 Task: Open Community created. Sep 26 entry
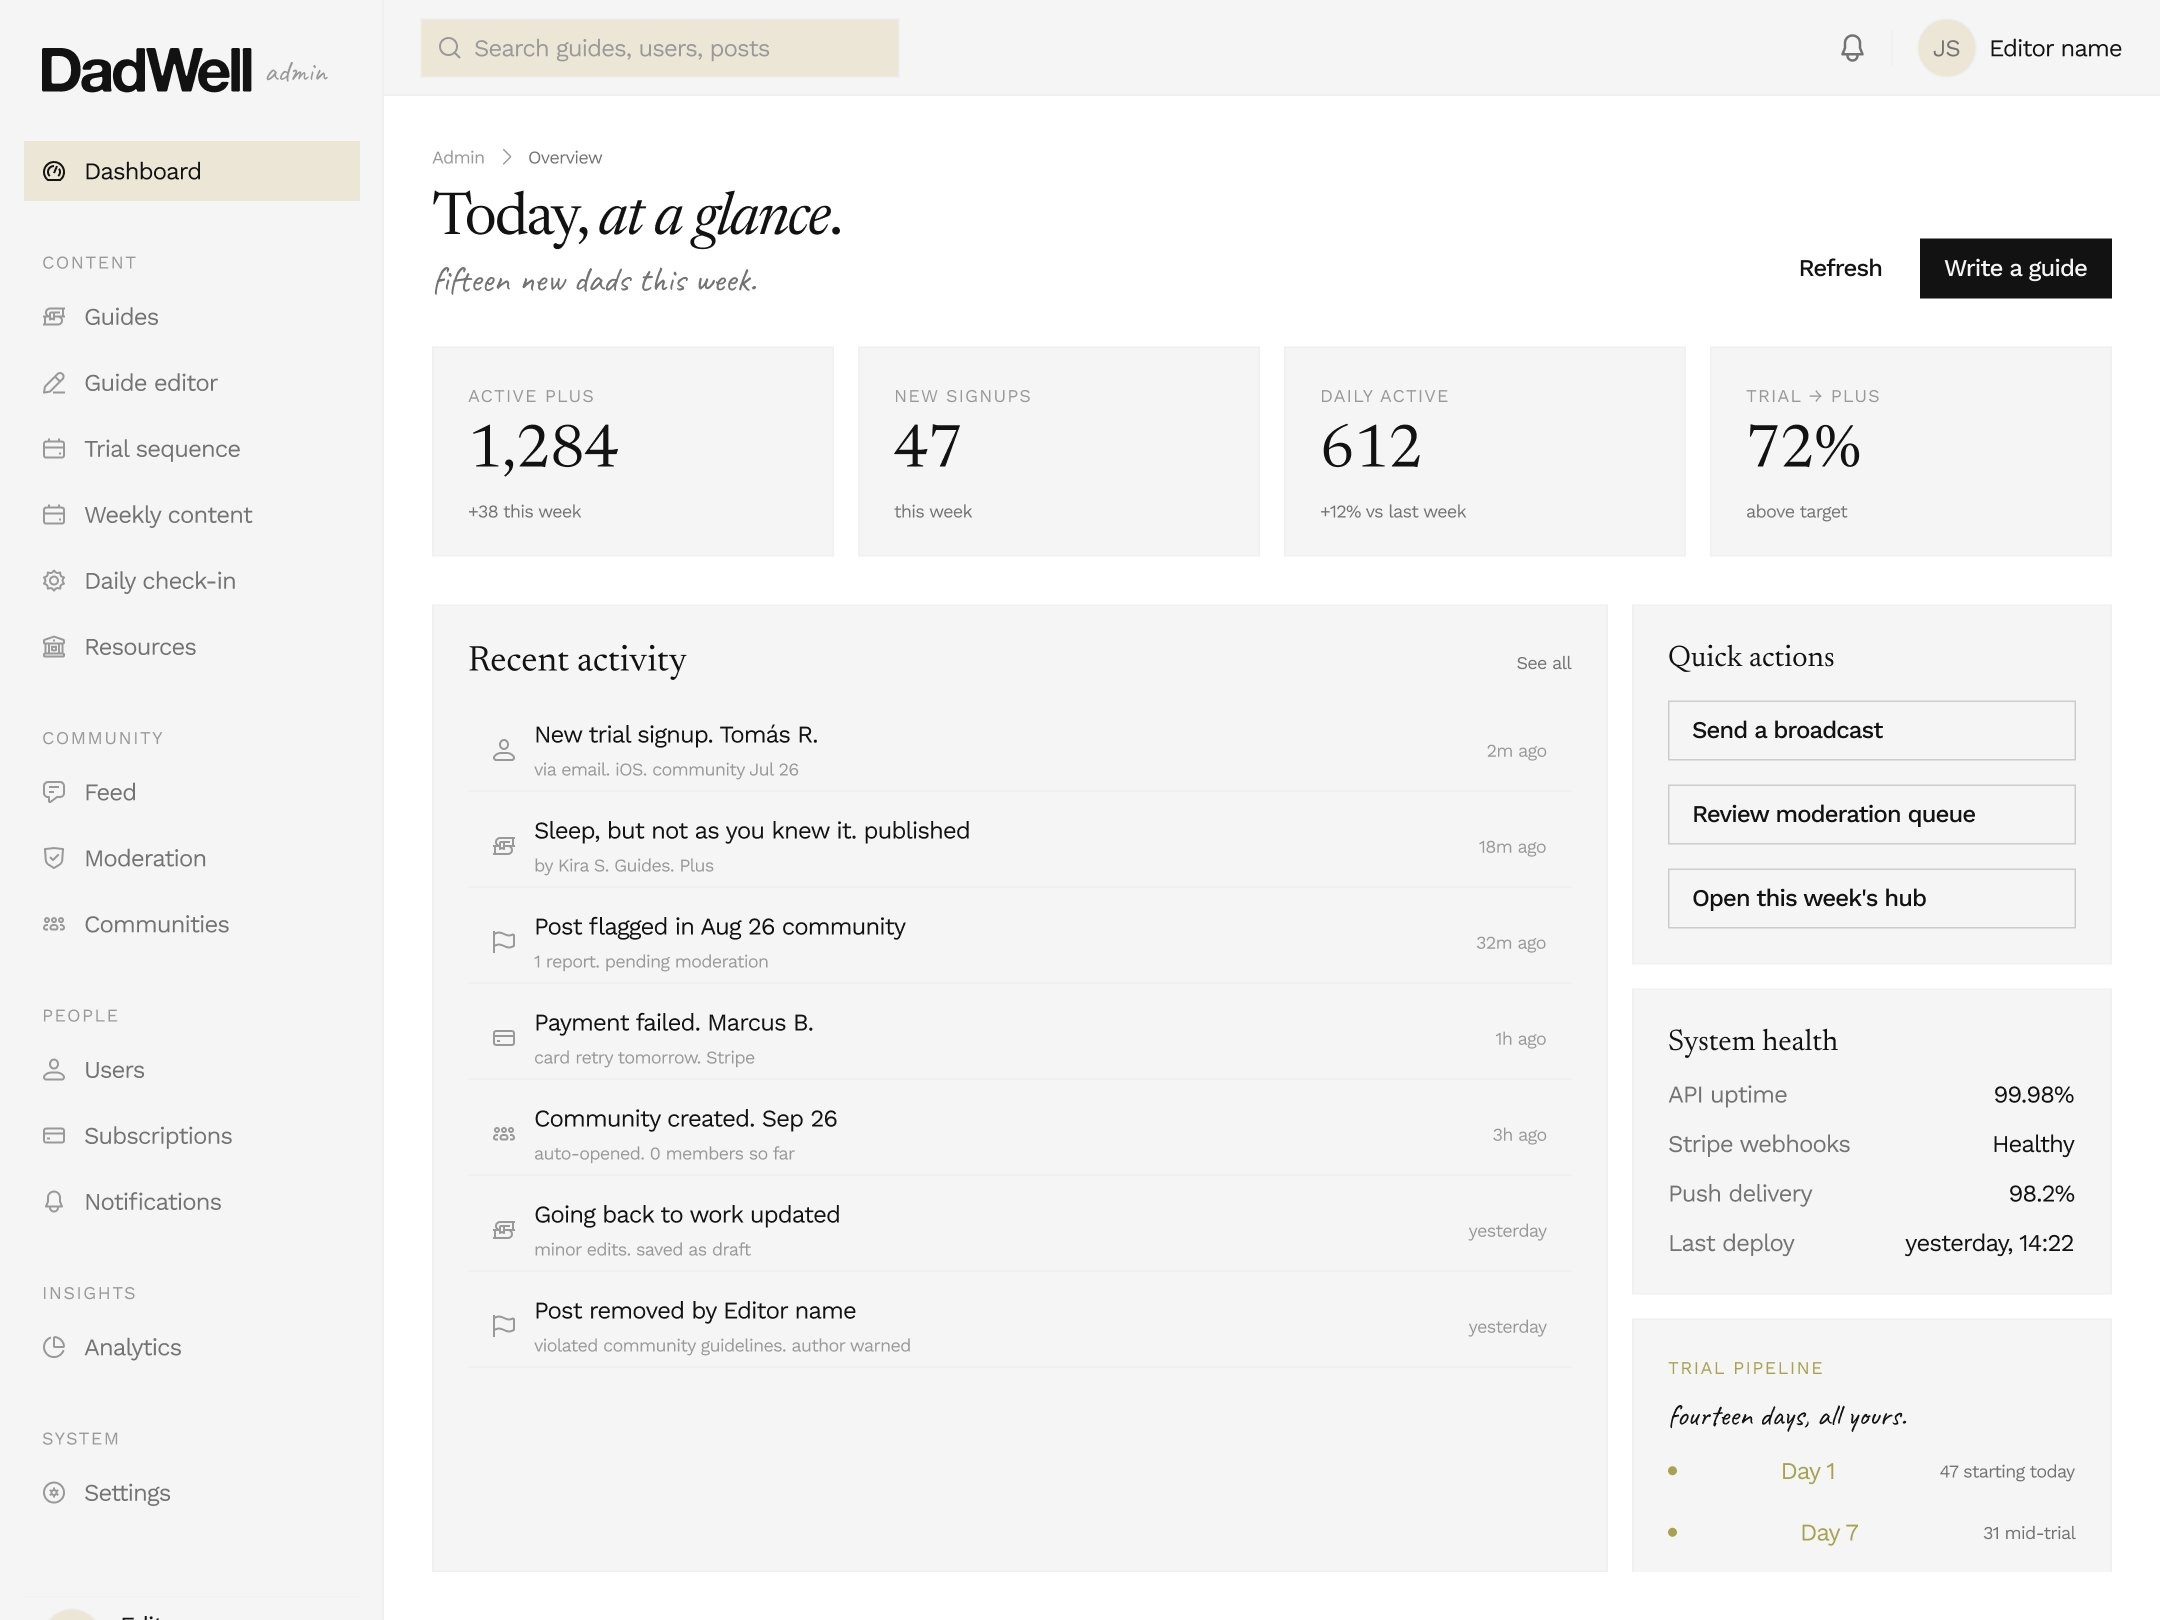pyautogui.click(x=1020, y=1134)
